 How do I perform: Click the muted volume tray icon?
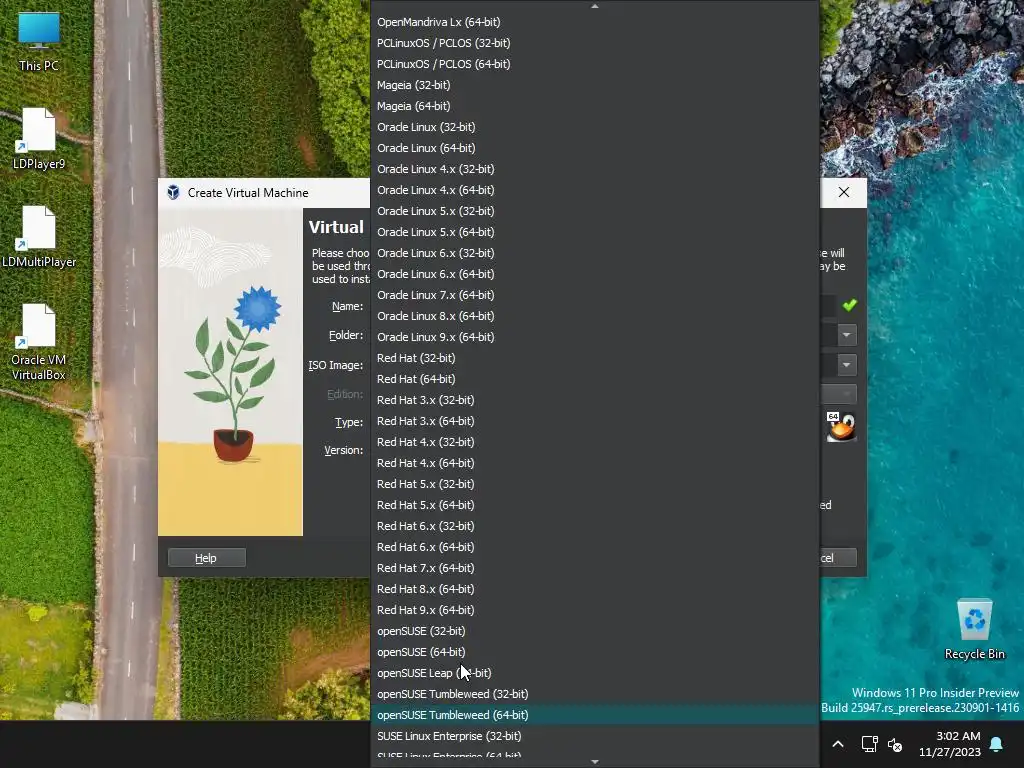coord(895,744)
